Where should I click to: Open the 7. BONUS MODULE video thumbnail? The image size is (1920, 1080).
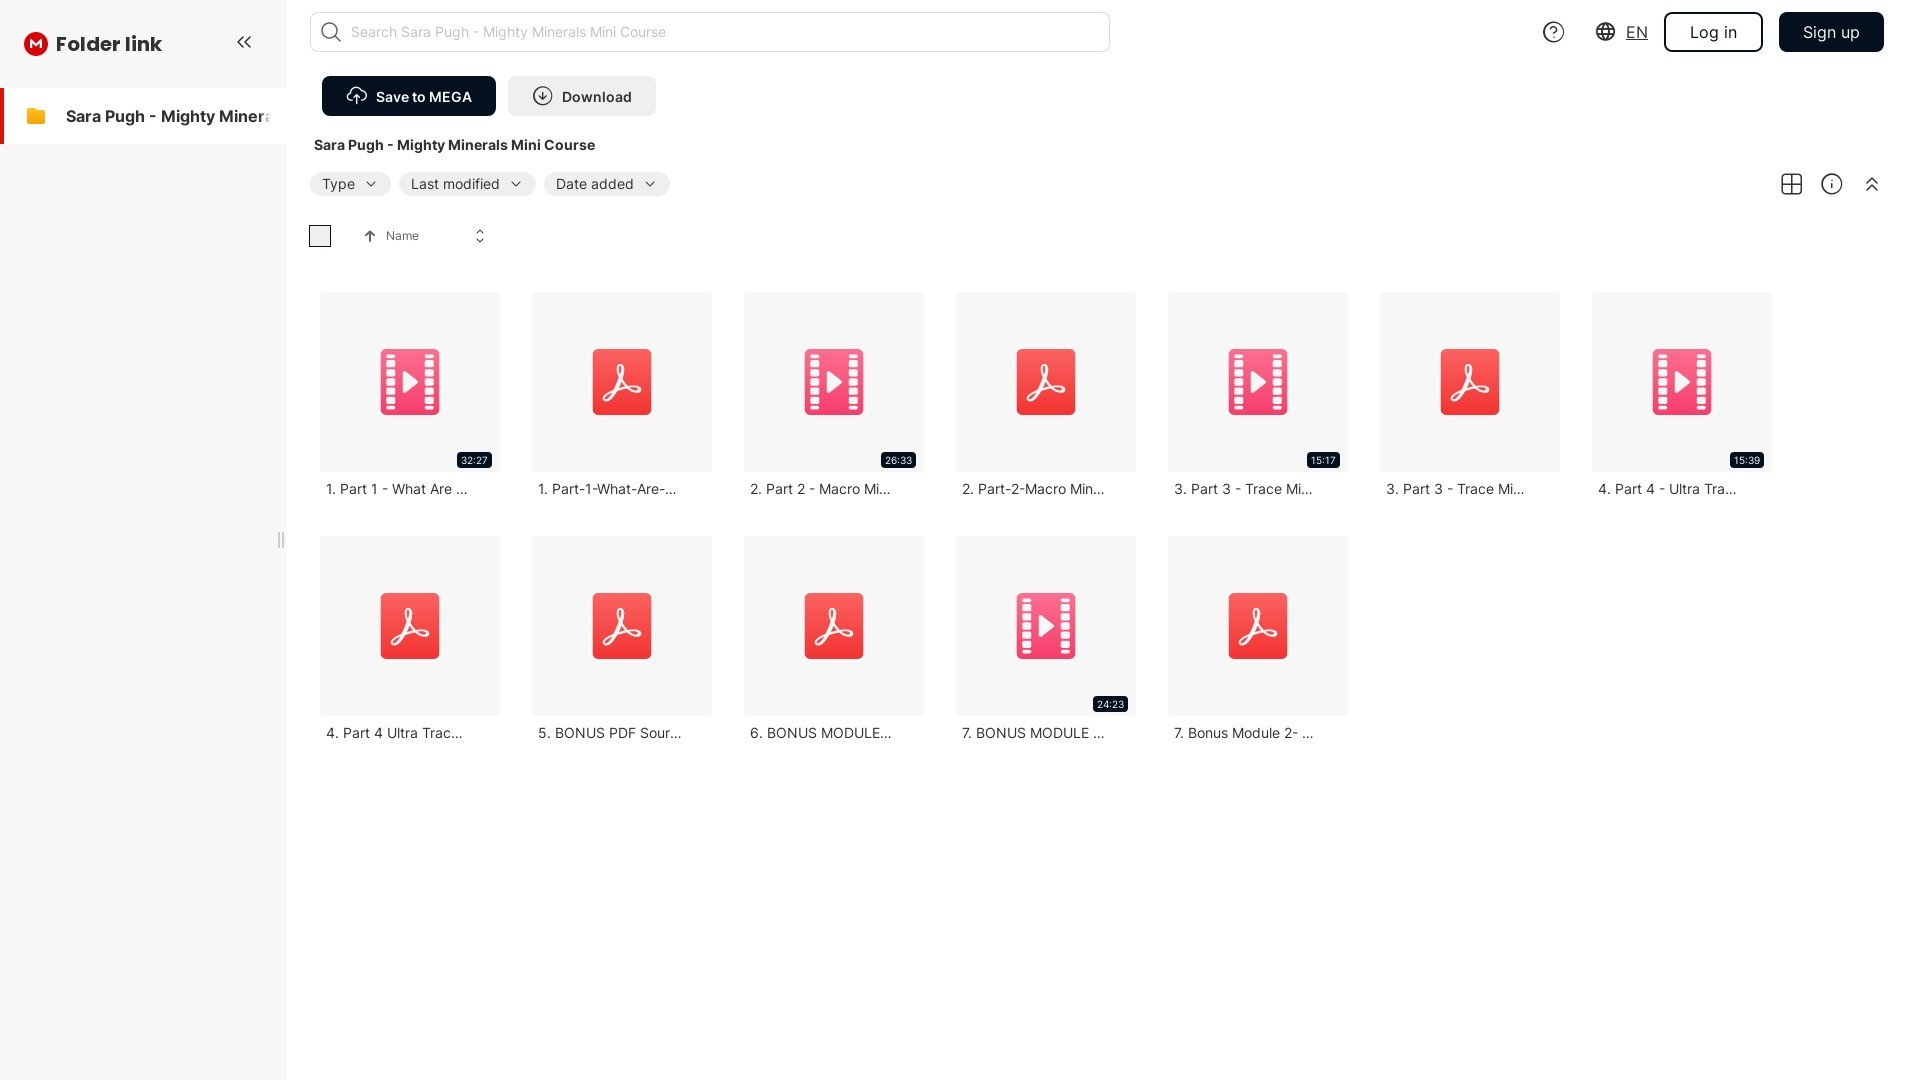(1045, 626)
